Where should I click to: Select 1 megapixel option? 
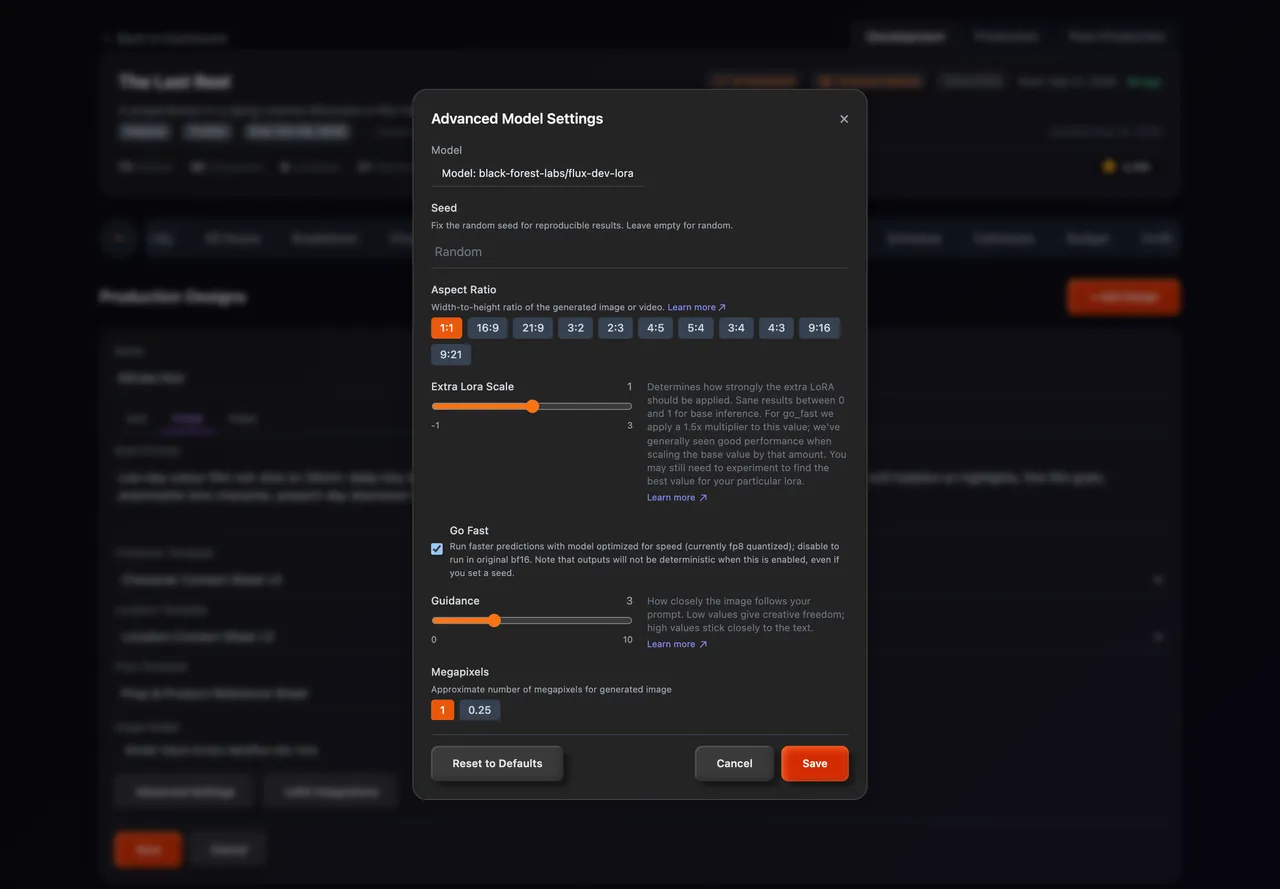tap(442, 710)
